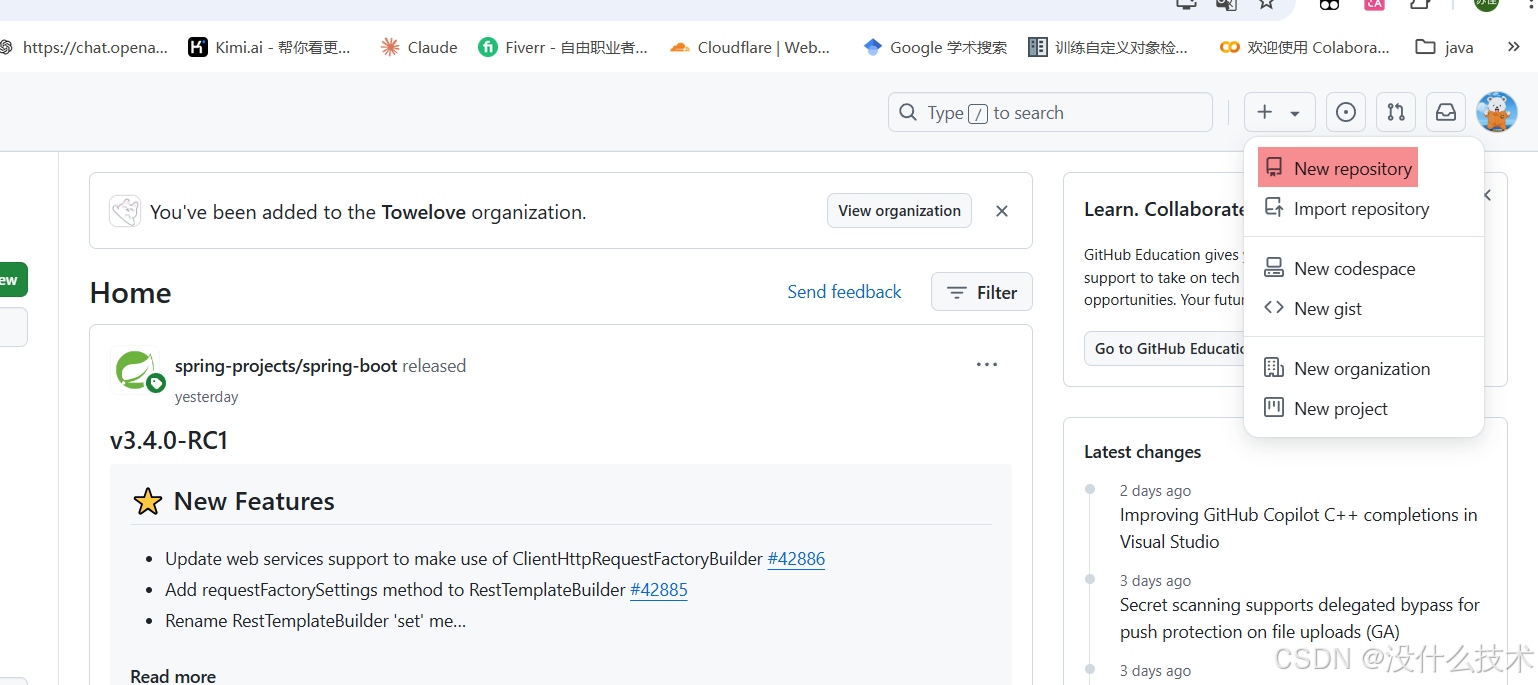1538x685 pixels.
Task: Open the user avatar menu
Action: coord(1496,112)
